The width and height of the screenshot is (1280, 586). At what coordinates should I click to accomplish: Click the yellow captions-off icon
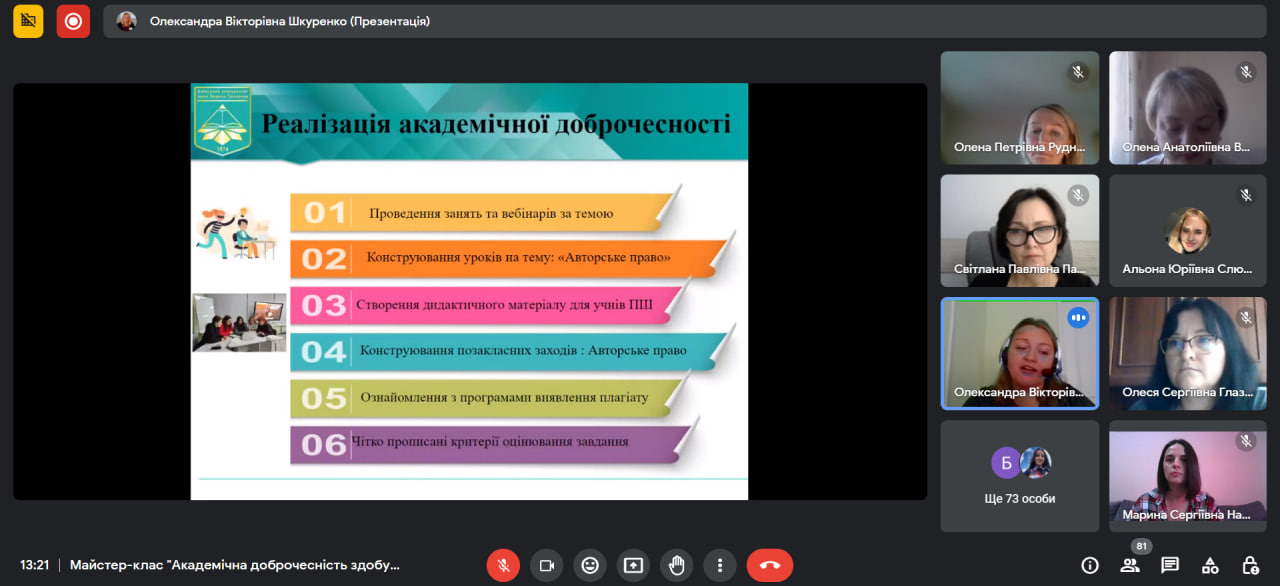28,21
